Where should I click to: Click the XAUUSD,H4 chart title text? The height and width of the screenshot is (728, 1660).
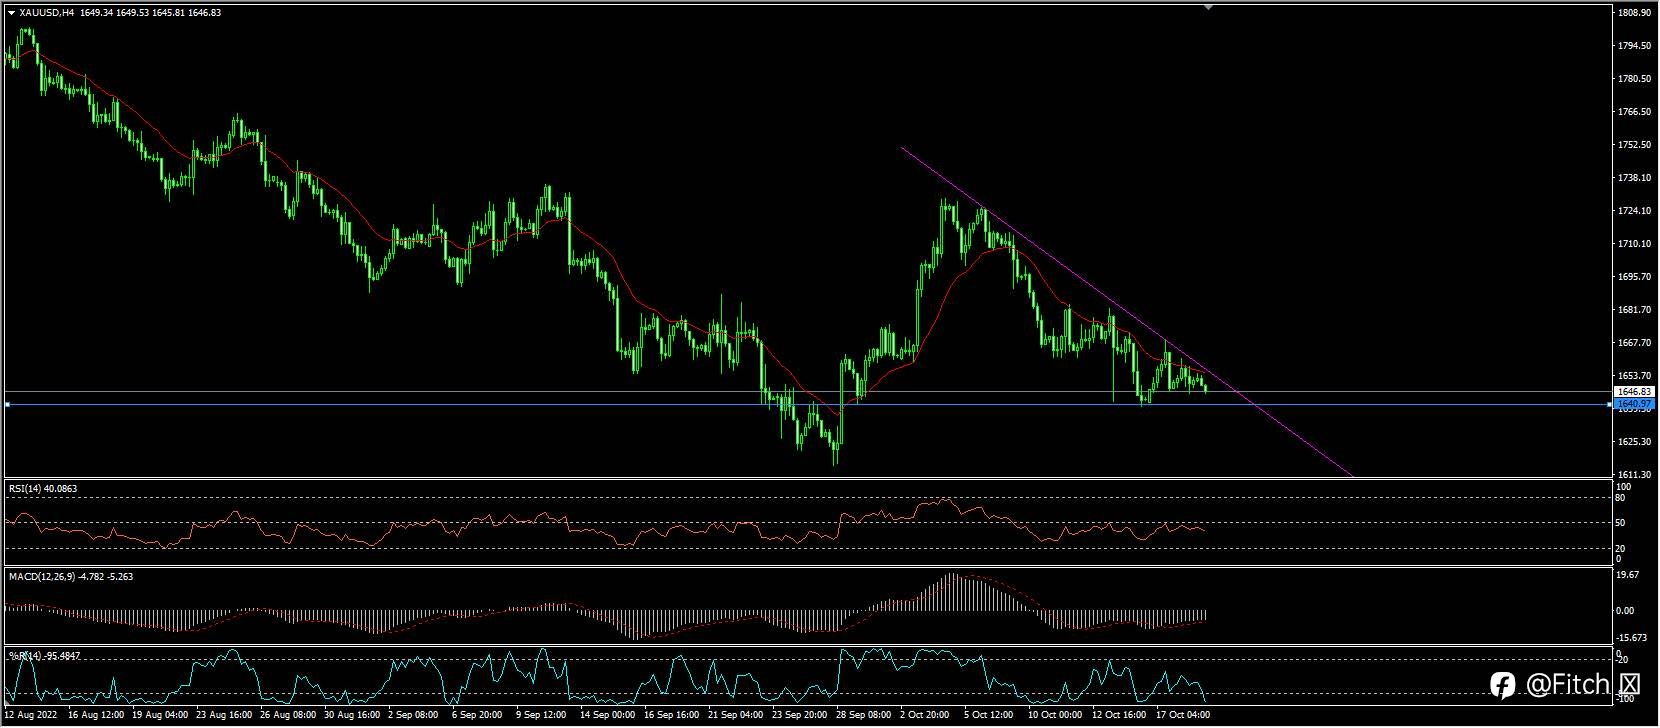click(46, 13)
